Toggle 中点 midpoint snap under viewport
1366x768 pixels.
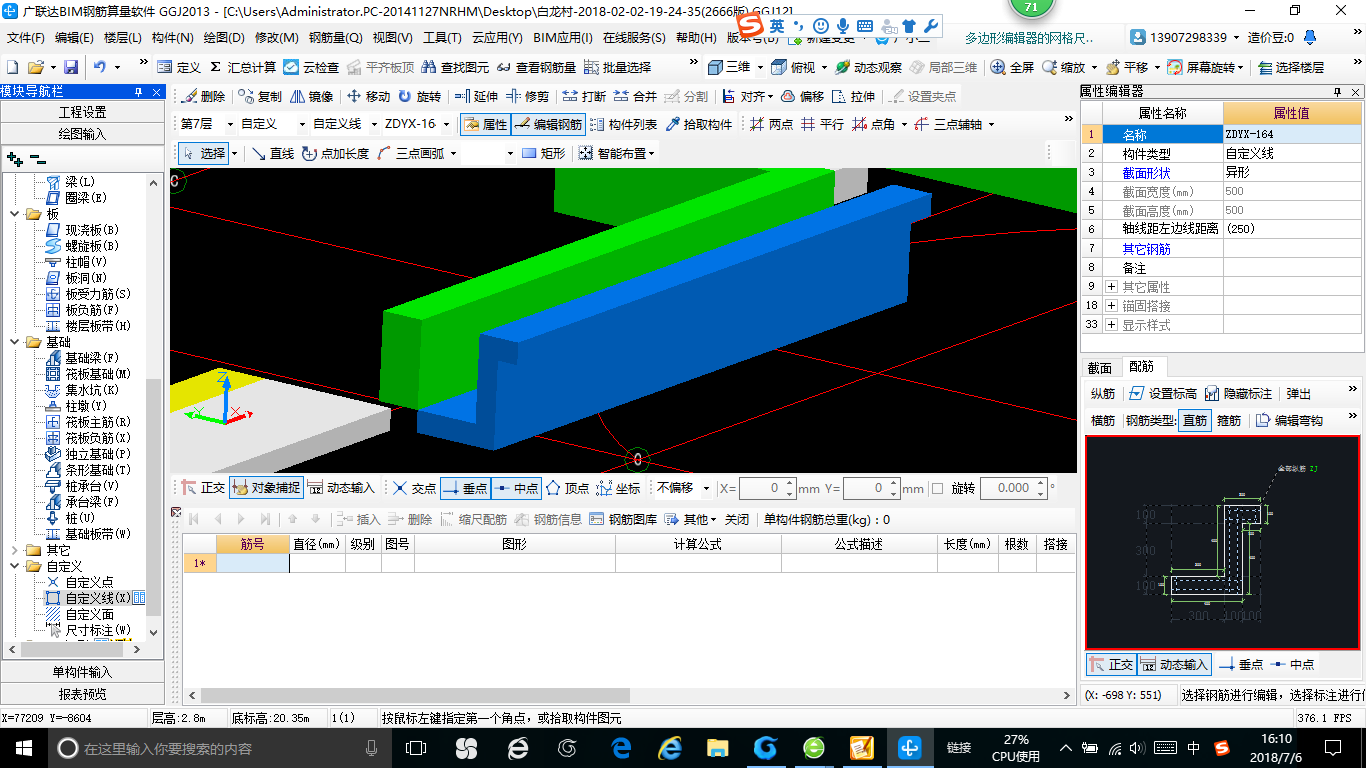pos(517,488)
